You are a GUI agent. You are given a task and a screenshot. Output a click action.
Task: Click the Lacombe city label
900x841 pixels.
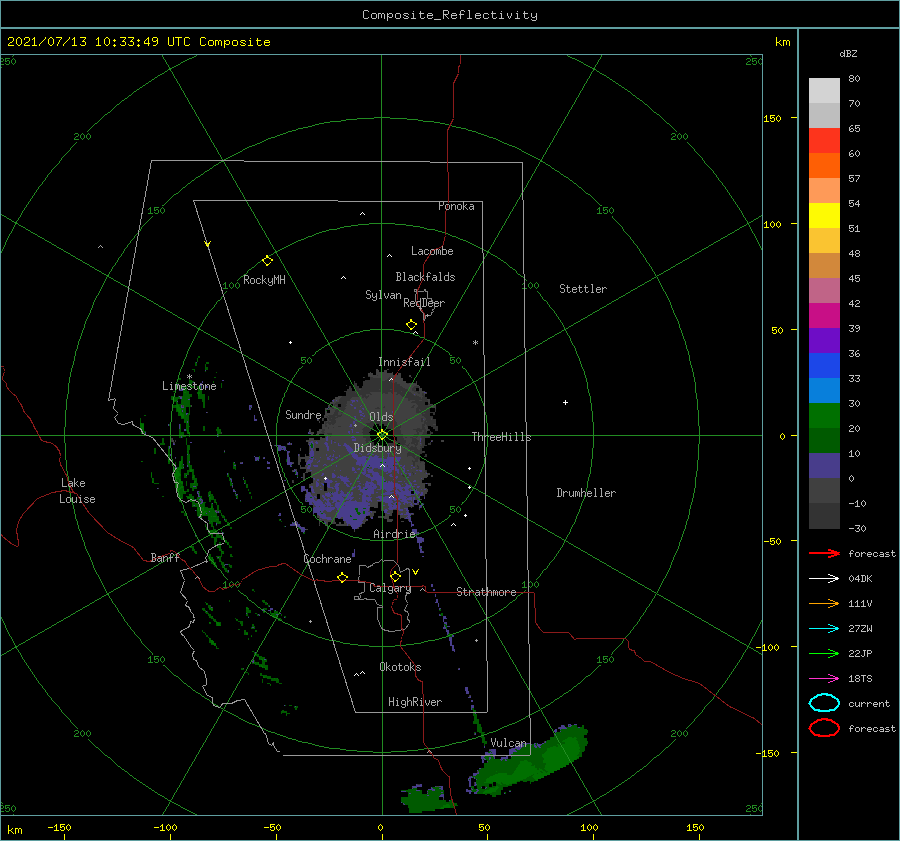pos(432,251)
